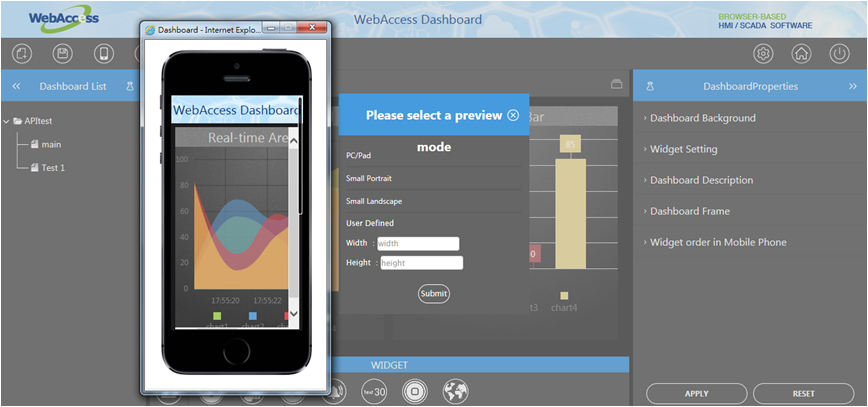Collapse the DashboardProperties panel with the double chevron
Viewport: 868px width, 407px height.
852,86
